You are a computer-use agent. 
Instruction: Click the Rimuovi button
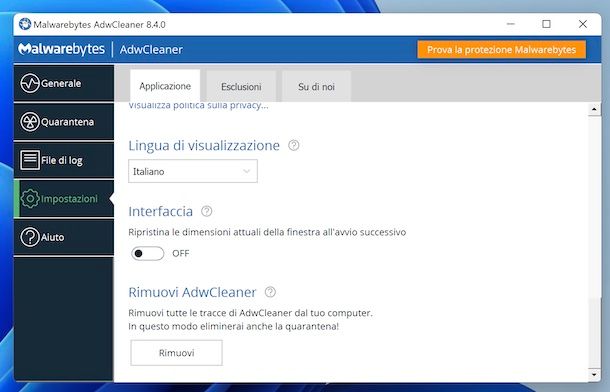[x=177, y=353]
